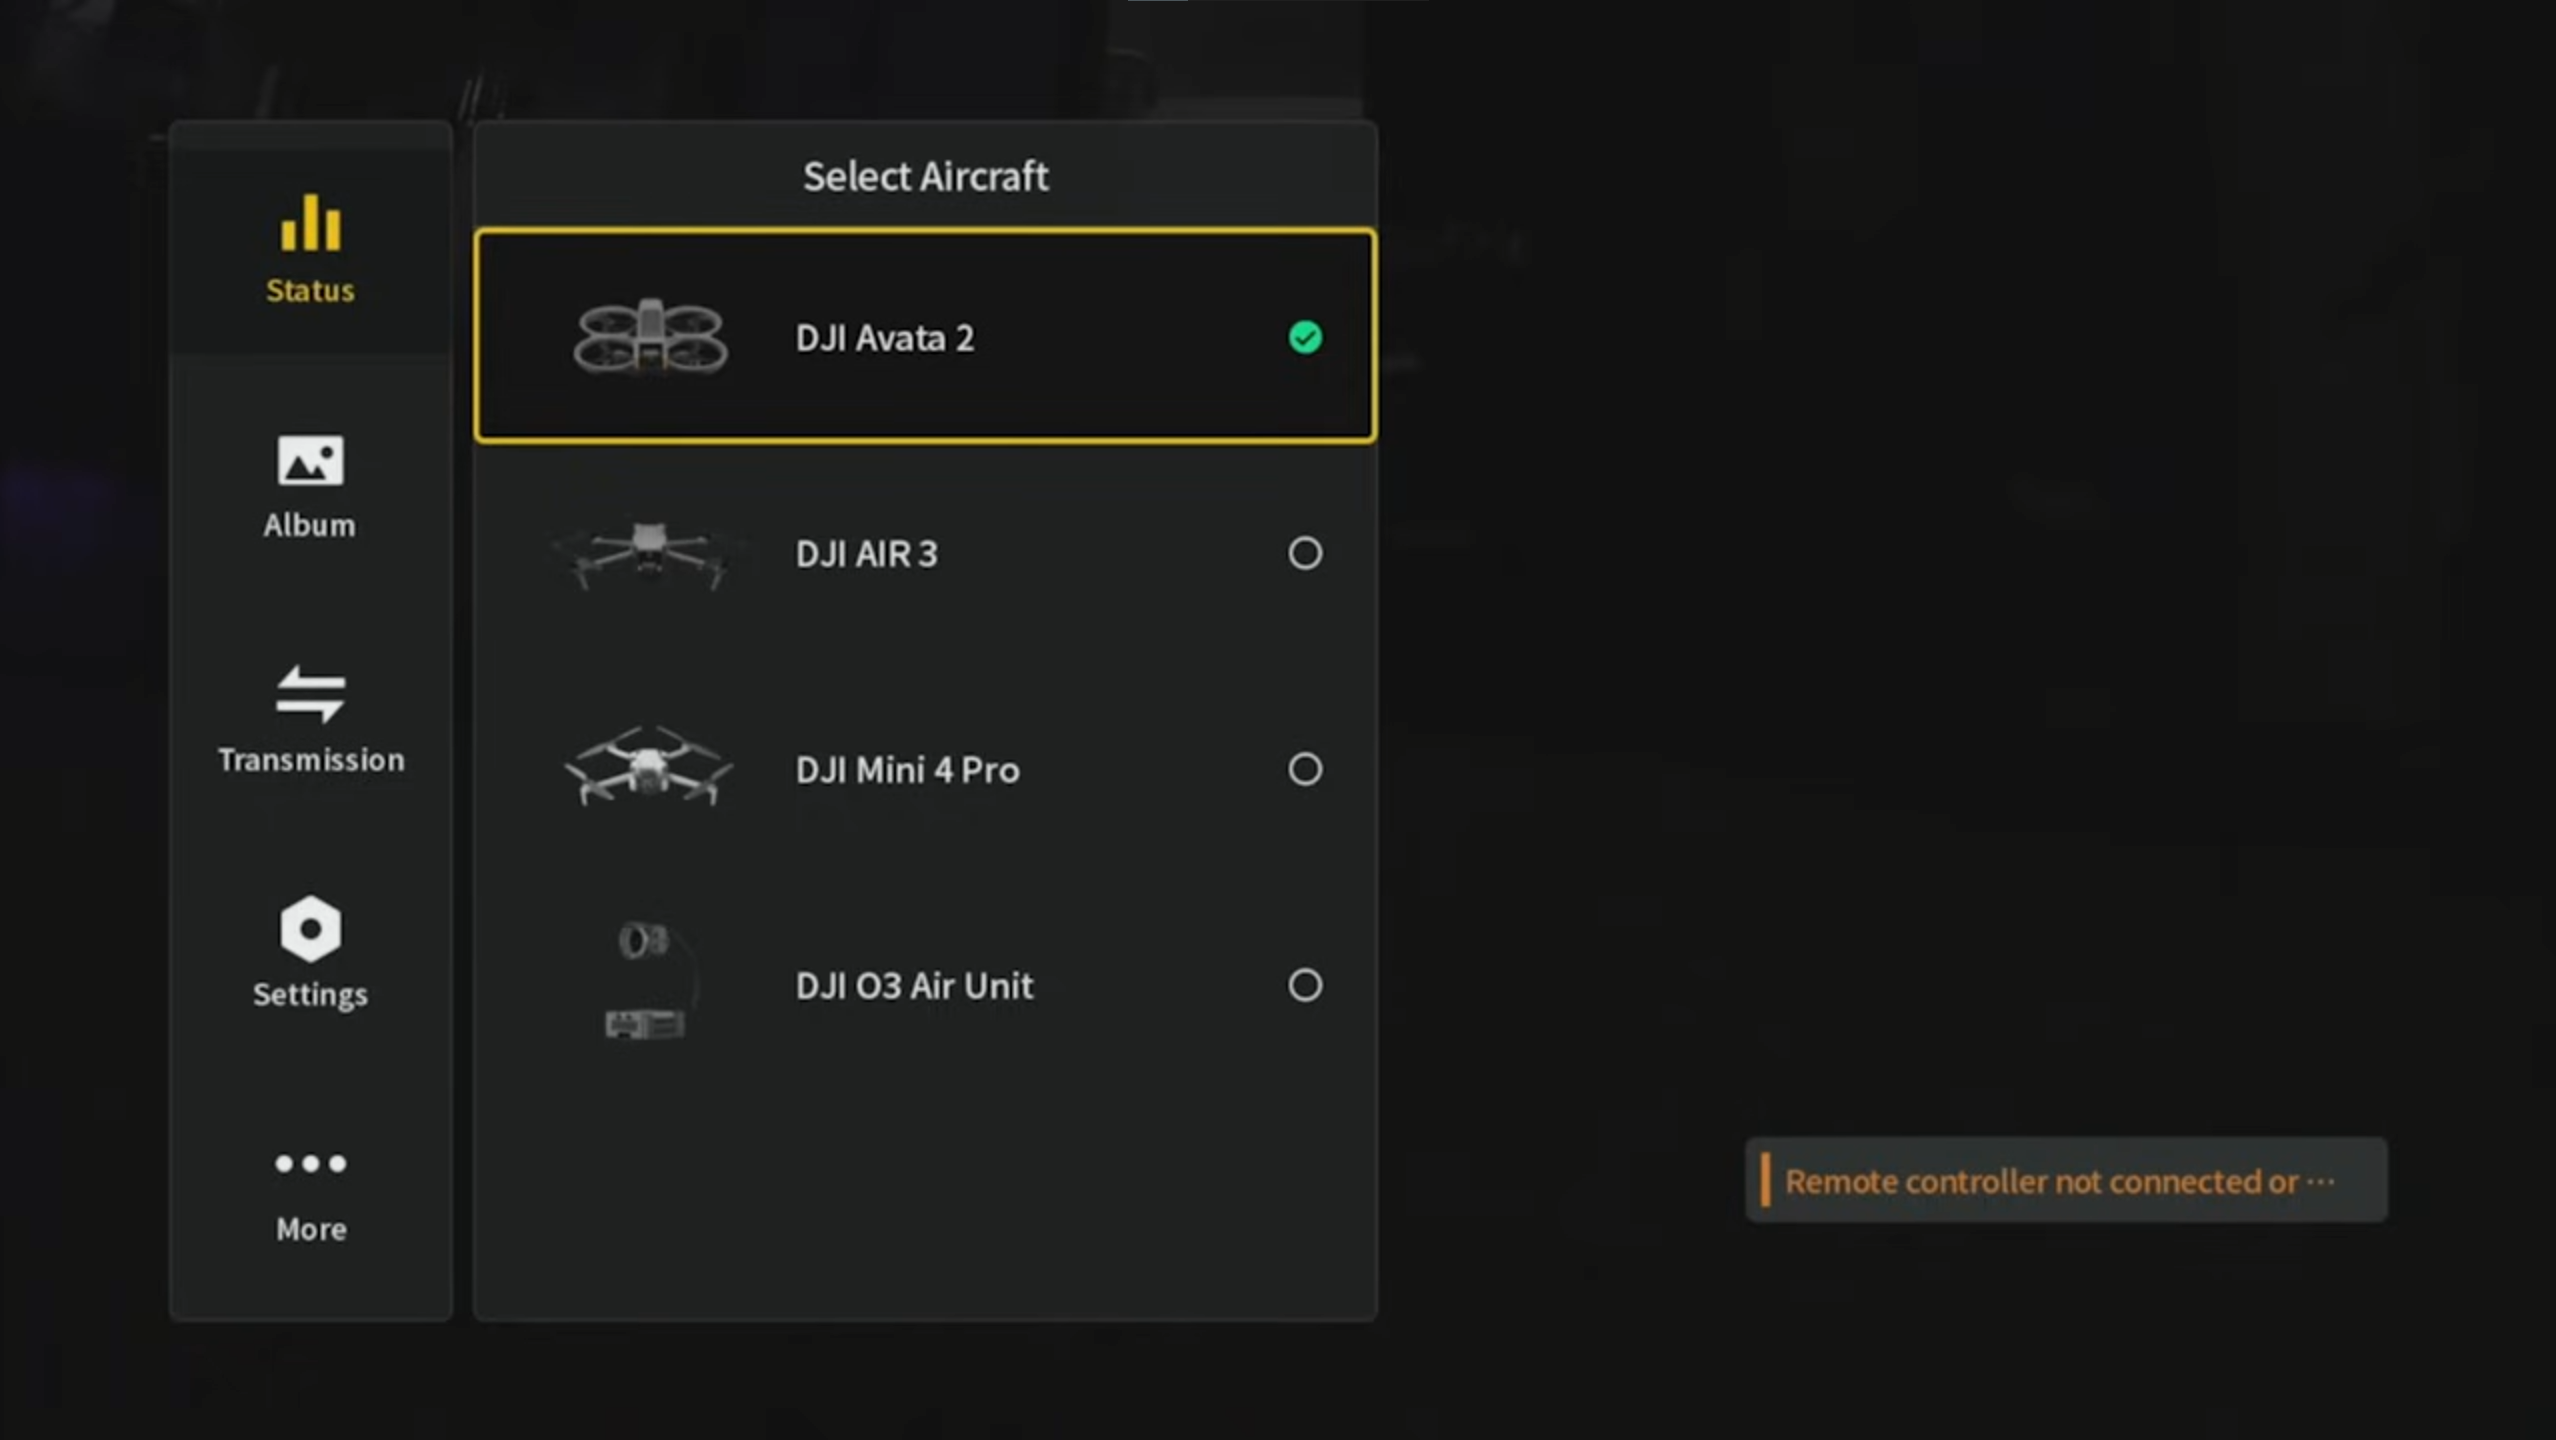Choose the DJI Mini 4 Pro name text
The width and height of the screenshot is (2556, 1440).
click(x=907, y=770)
